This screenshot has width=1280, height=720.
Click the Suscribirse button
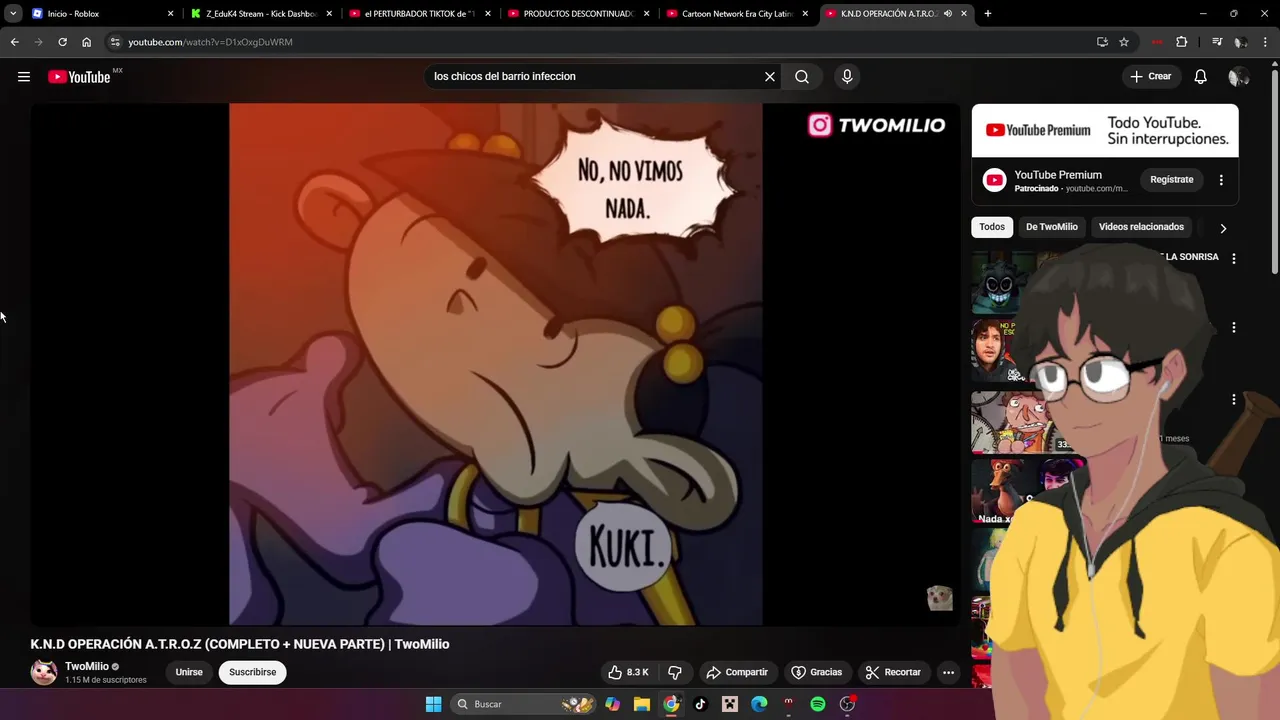[x=252, y=672]
